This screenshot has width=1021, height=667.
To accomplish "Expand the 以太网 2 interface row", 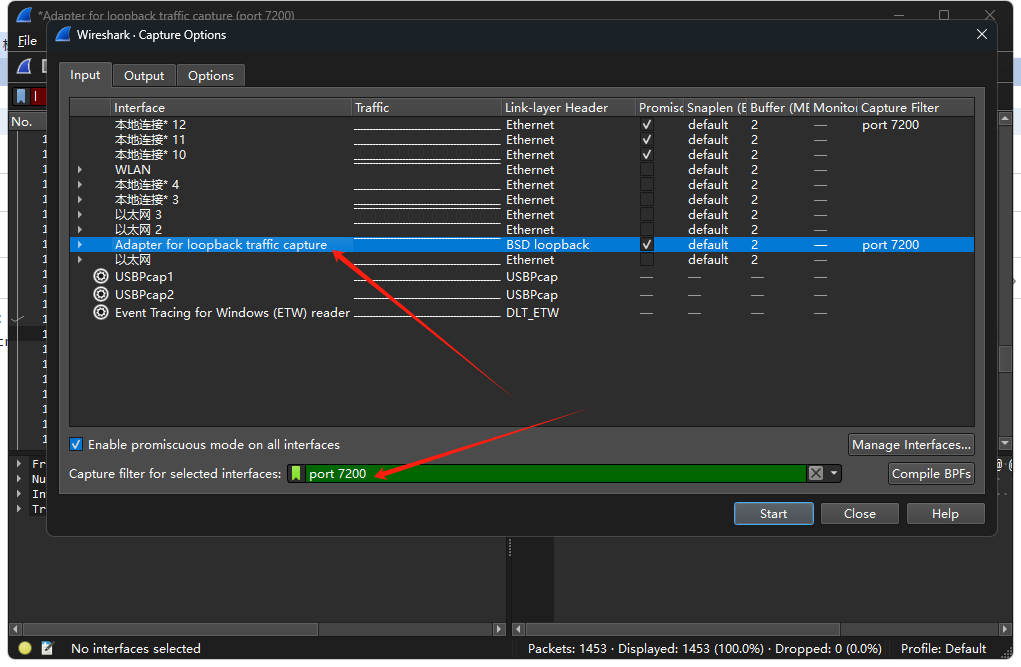I will coord(79,229).
